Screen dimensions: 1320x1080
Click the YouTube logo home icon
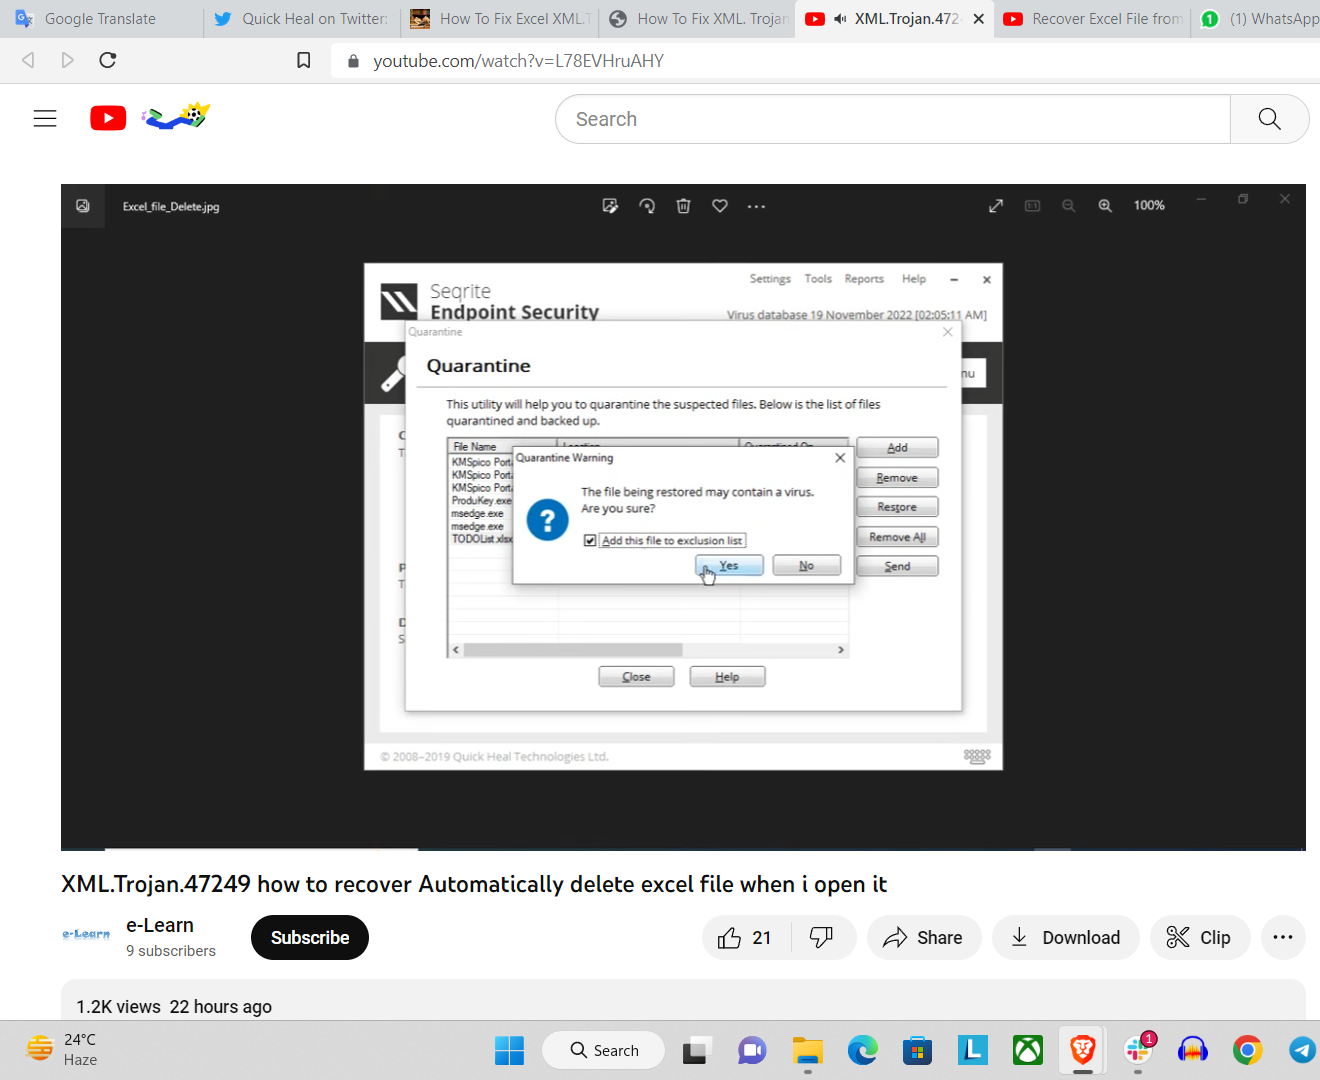pyautogui.click(x=108, y=119)
